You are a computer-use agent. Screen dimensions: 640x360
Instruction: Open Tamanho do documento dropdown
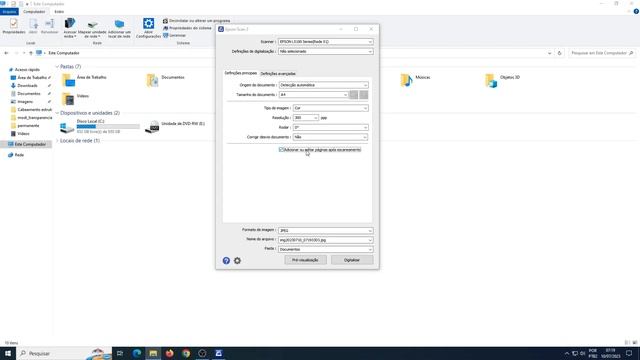click(x=313, y=95)
